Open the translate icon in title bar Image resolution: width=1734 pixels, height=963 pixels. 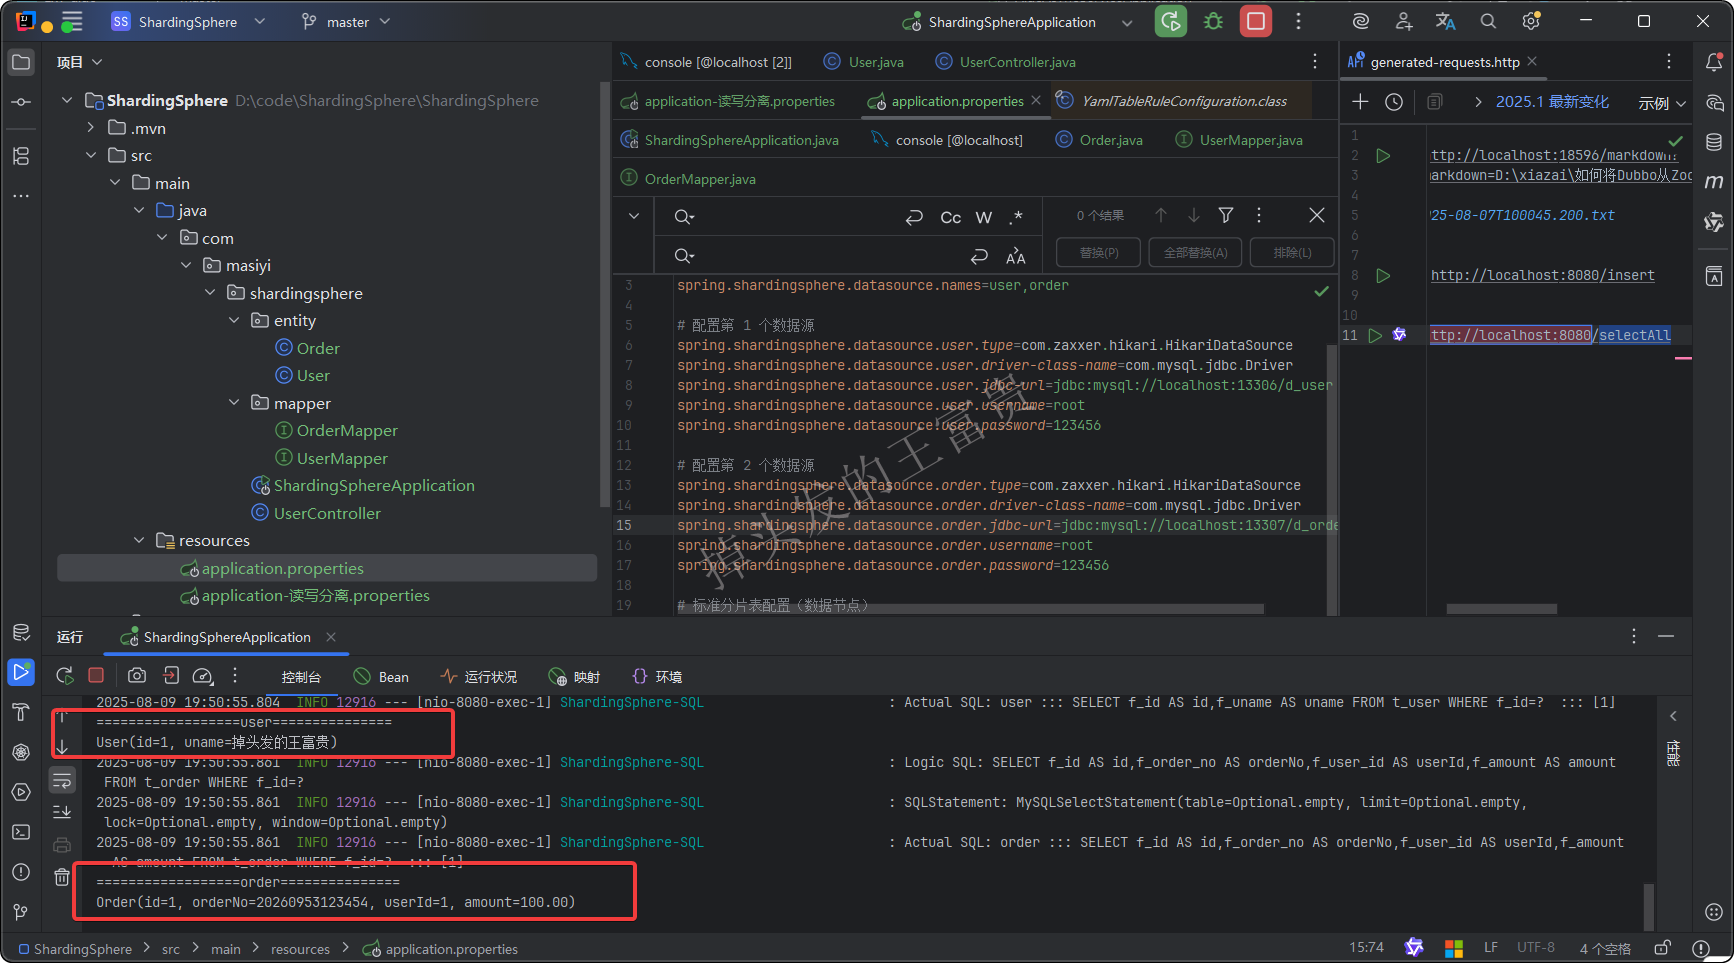point(1446,21)
